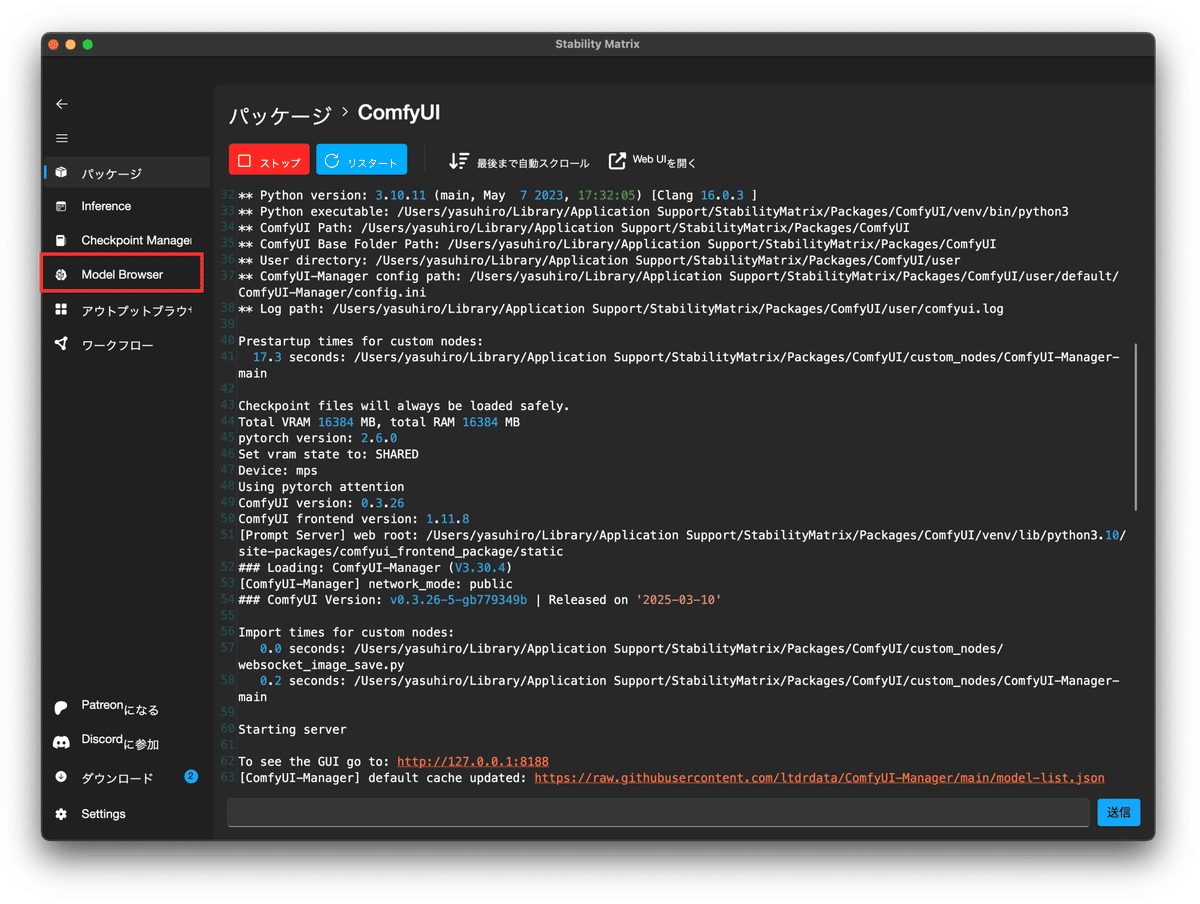Click the open Web UI external-link icon

[x=618, y=160]
